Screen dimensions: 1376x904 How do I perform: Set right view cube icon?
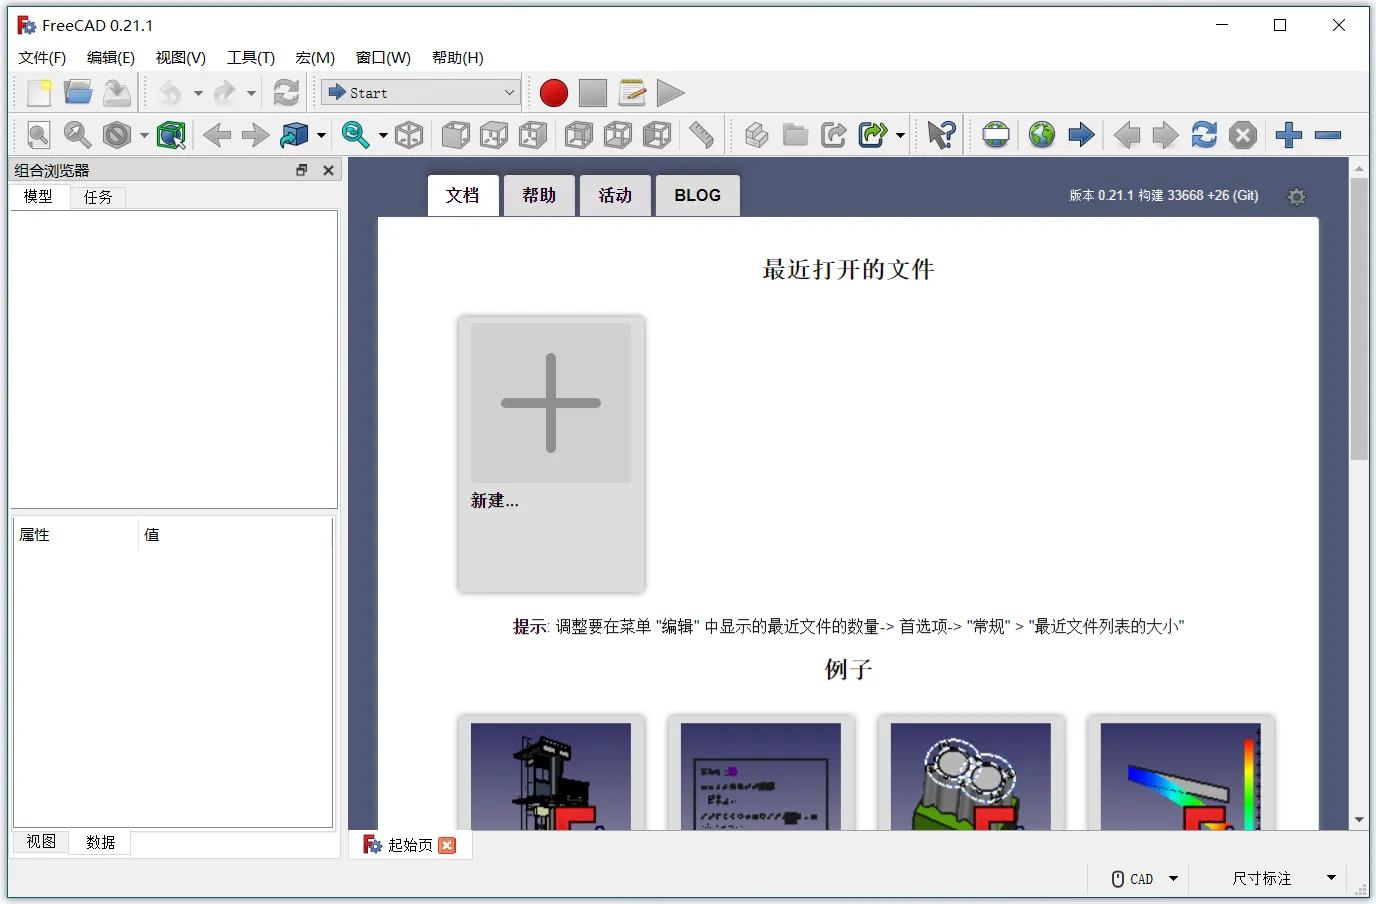click(x=533, y=135)
